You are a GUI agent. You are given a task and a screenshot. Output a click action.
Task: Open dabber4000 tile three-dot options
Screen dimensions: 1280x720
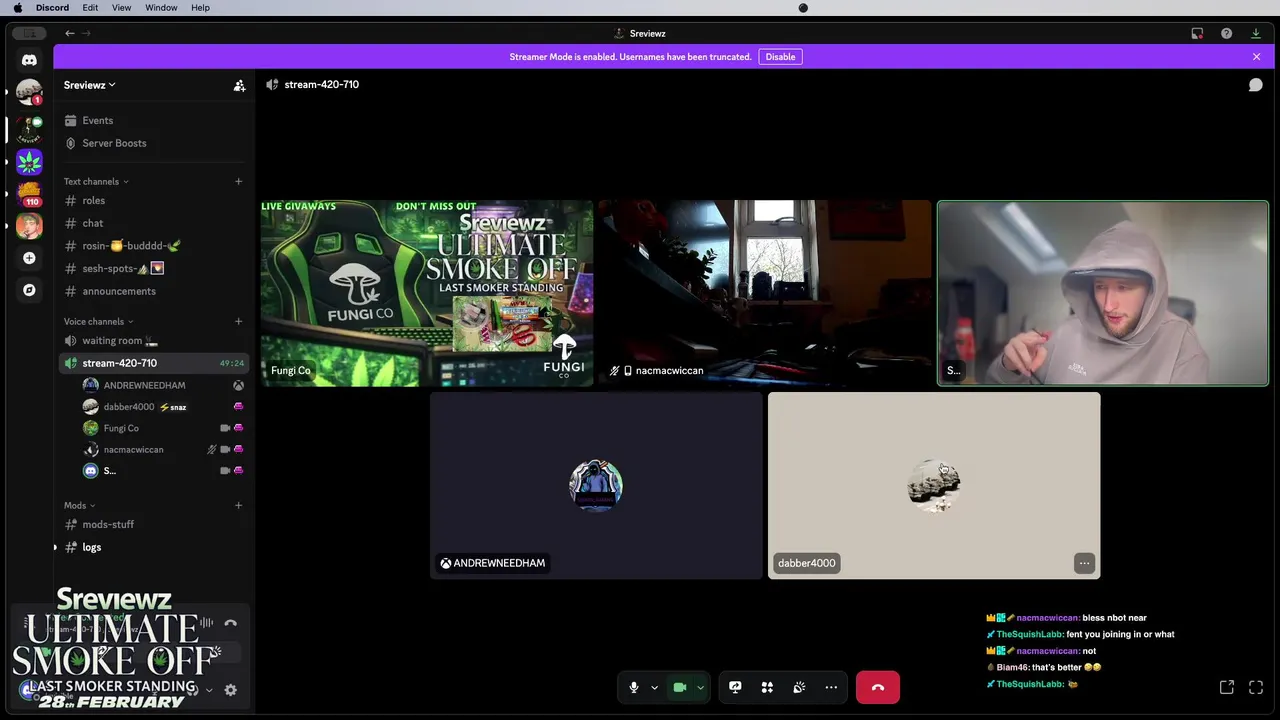[x=1084, y=563]
